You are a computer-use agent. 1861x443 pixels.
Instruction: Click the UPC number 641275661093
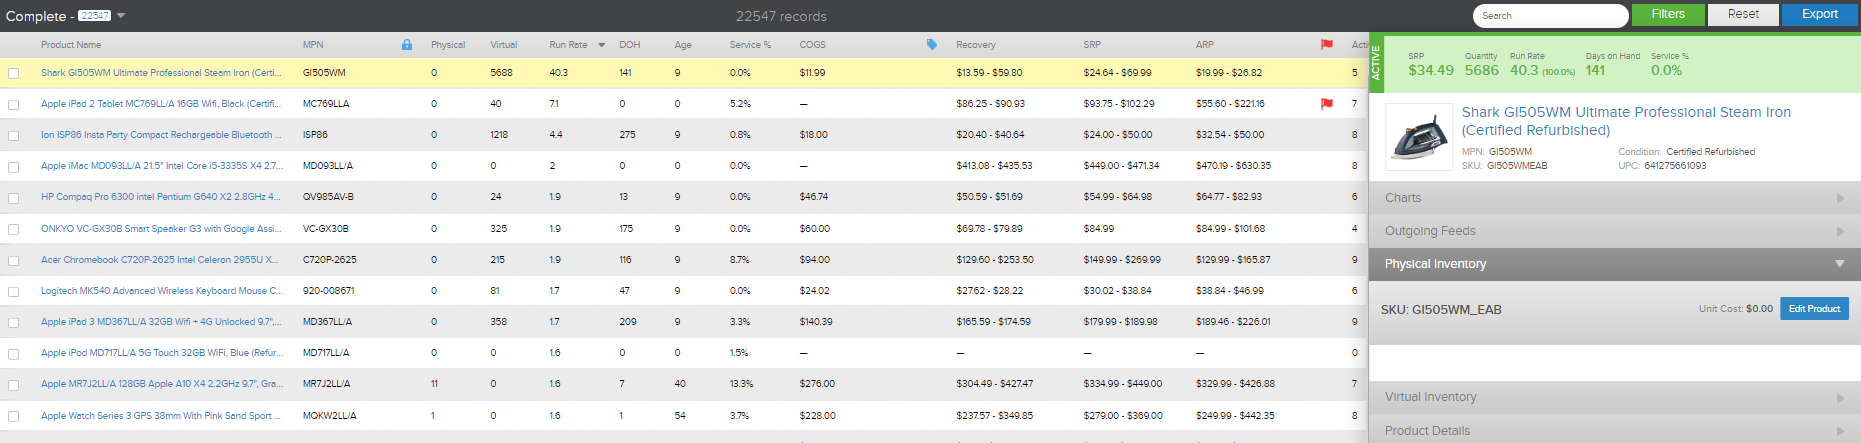pos(1675,166)
